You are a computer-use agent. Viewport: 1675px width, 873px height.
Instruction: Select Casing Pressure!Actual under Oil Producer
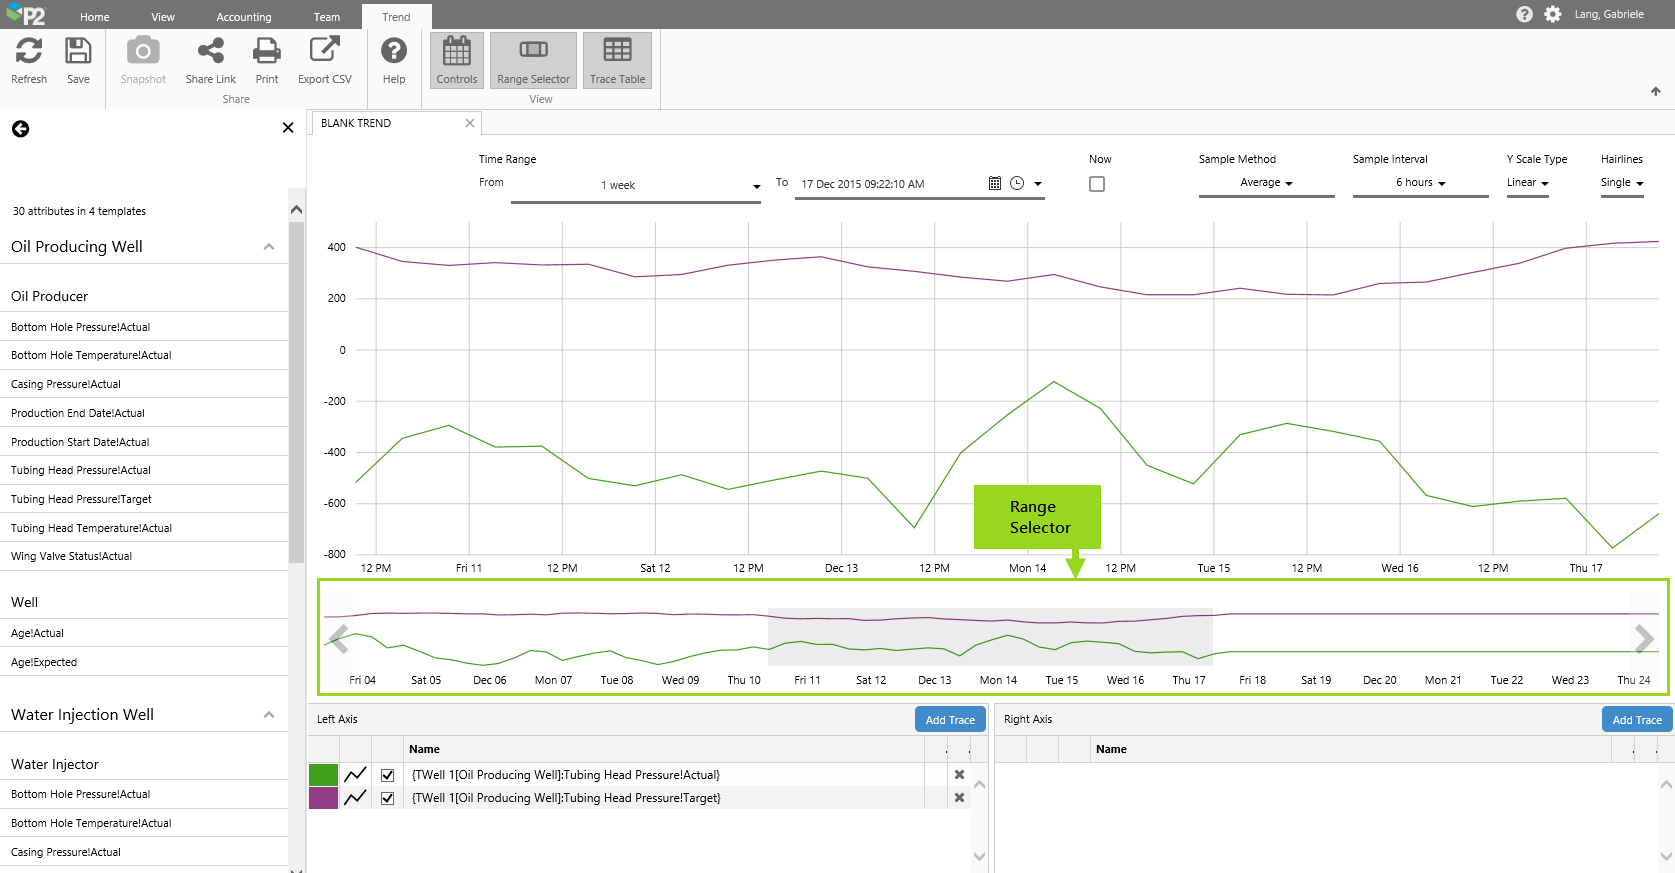point(66,384)
